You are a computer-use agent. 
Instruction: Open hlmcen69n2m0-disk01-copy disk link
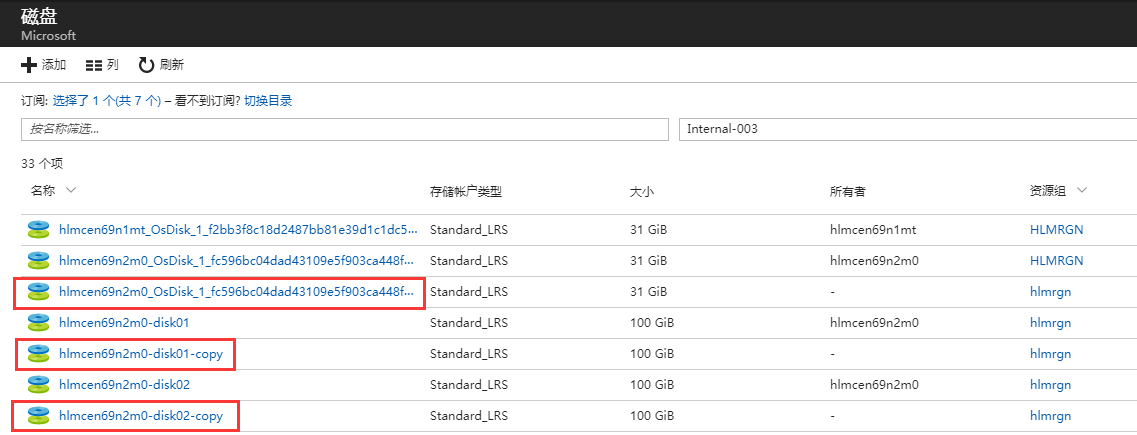tap(147, 354)
